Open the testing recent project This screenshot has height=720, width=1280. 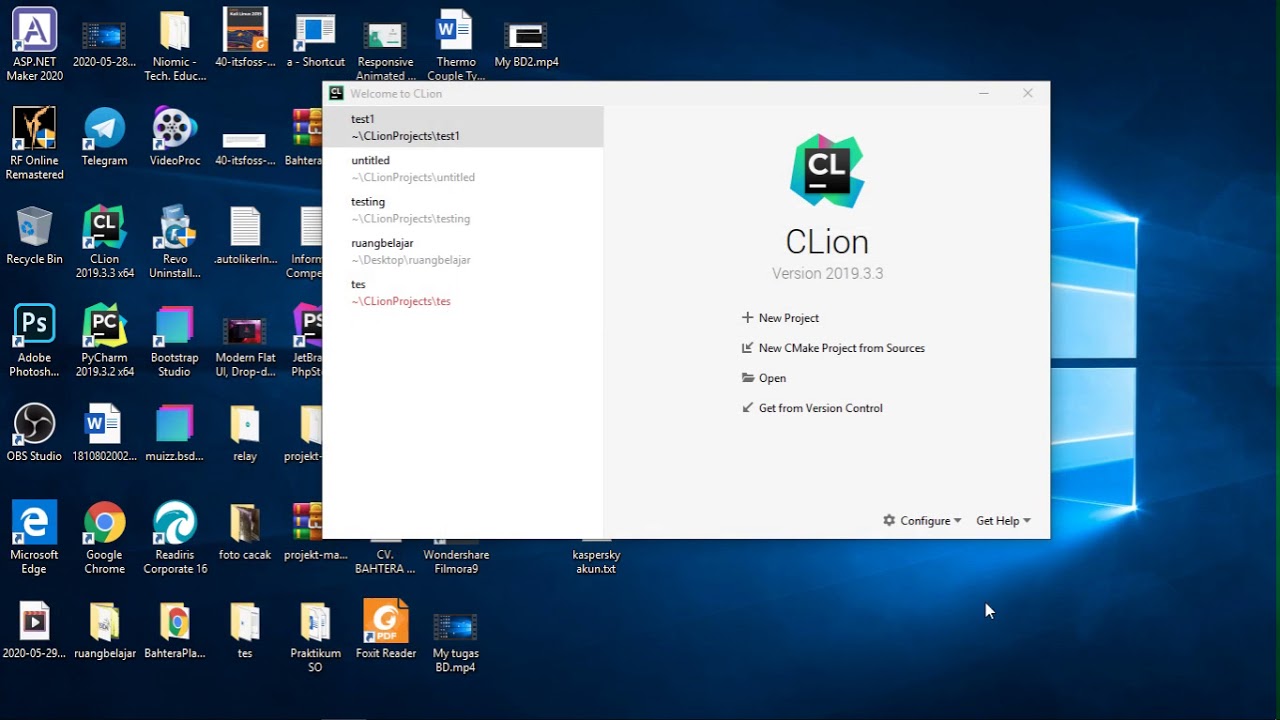coord(463,210)
